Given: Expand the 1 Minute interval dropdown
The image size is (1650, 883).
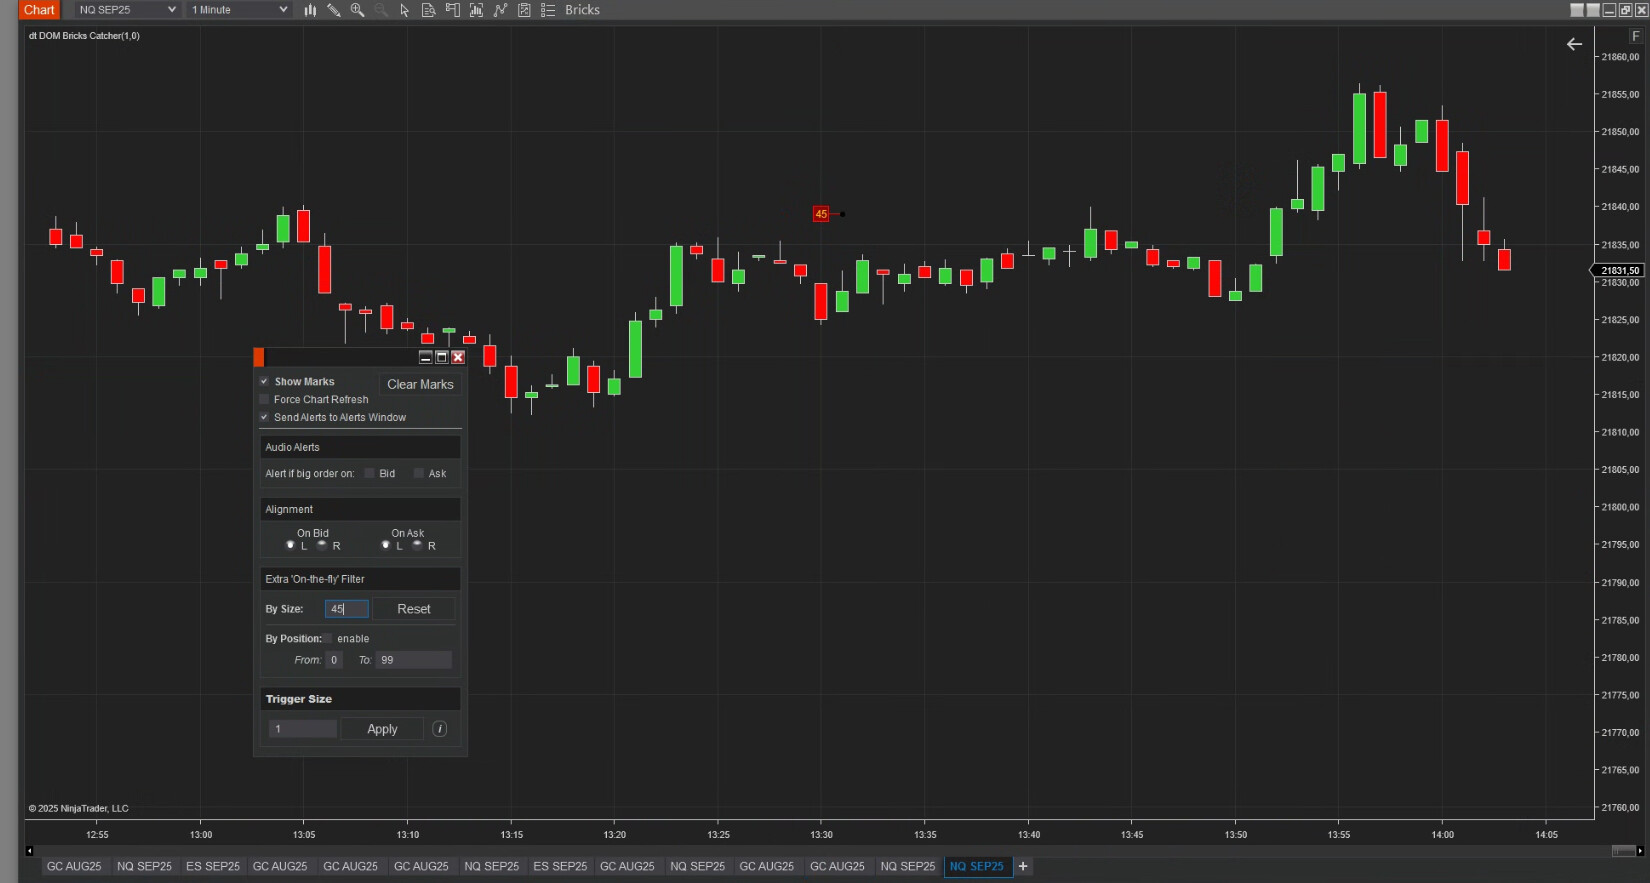Looking at the screenshot, I should coord(239,10).
